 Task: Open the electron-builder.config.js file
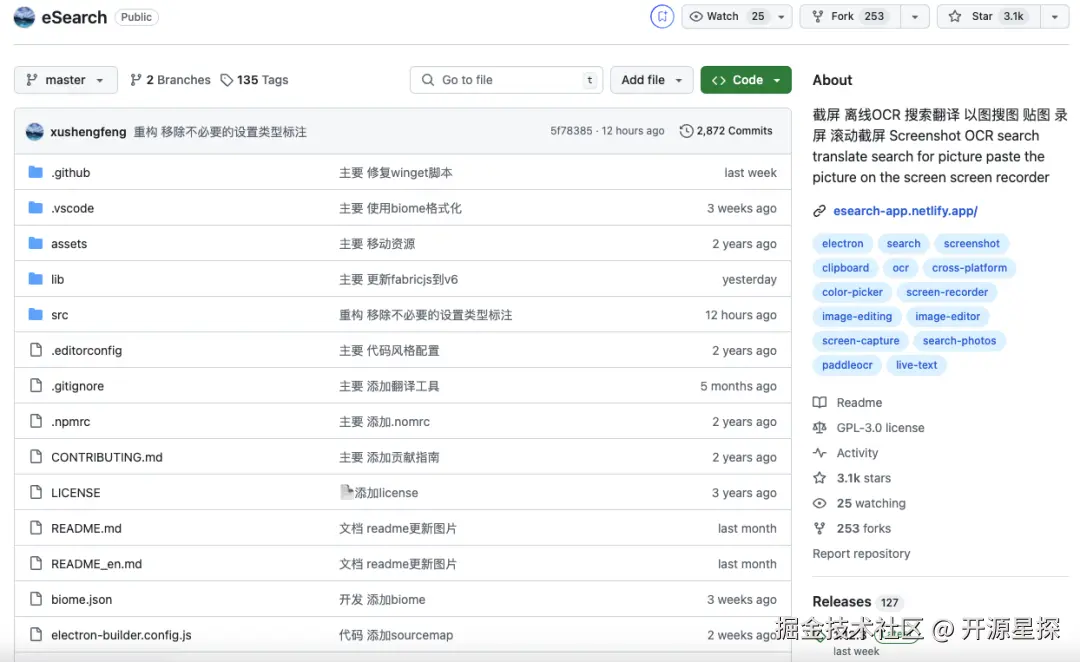[x=121, y=634]
